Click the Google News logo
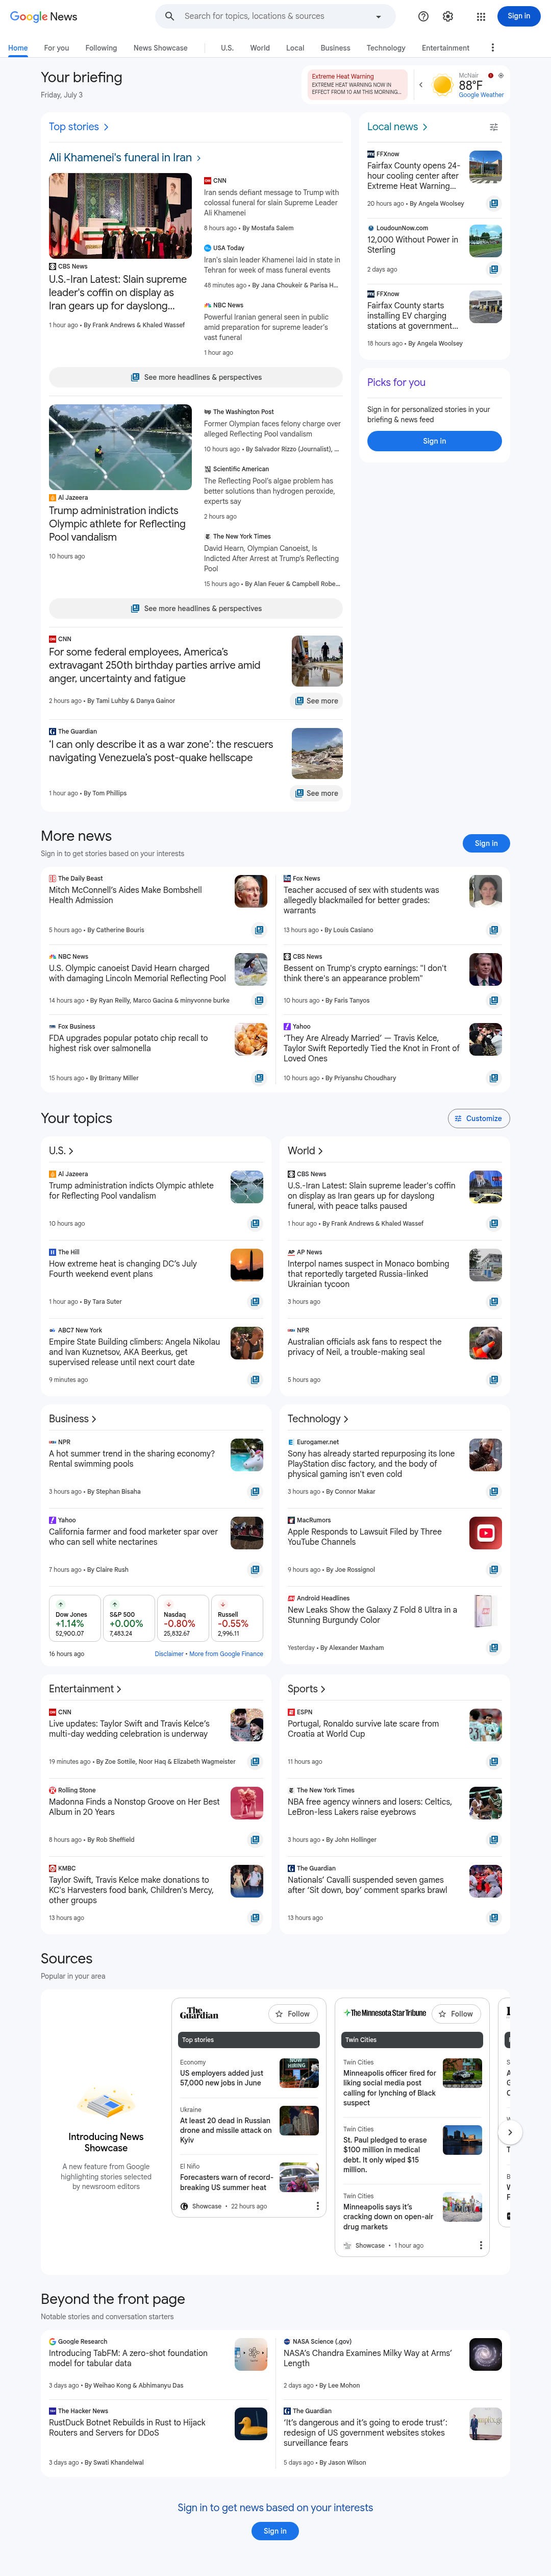The height and width of the screenshot is (2576, 551). 43,16
